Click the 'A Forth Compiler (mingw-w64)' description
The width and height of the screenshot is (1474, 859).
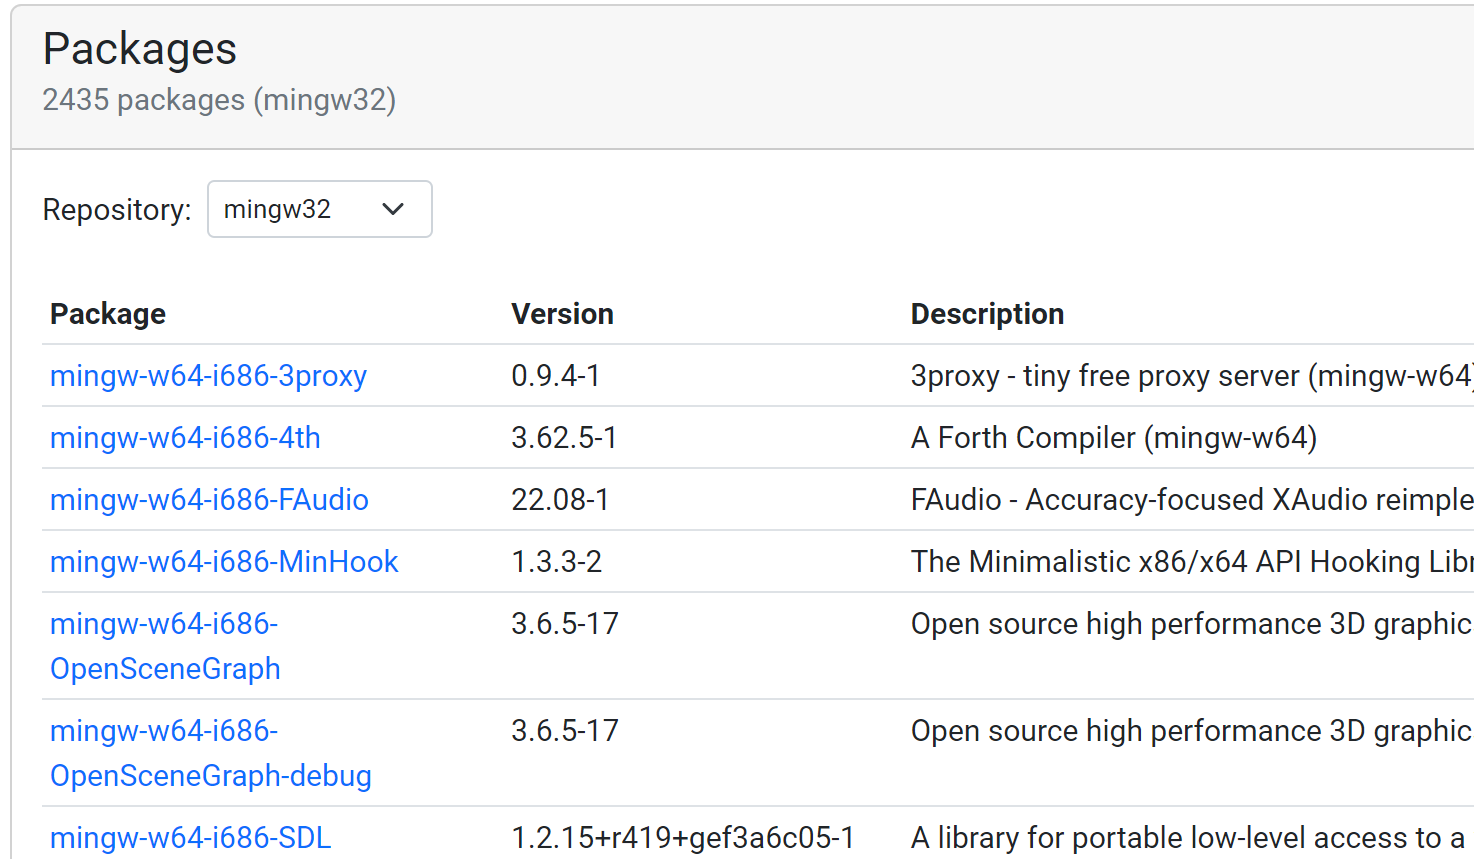tap(1114, 438)
